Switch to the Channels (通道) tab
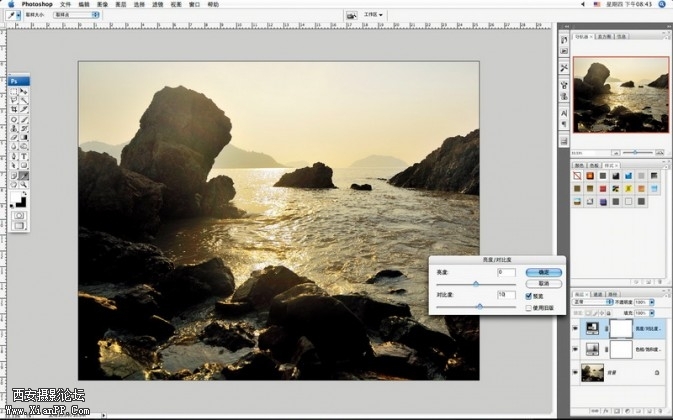Viewport: 673px width, 420px height. click(599, 294)
